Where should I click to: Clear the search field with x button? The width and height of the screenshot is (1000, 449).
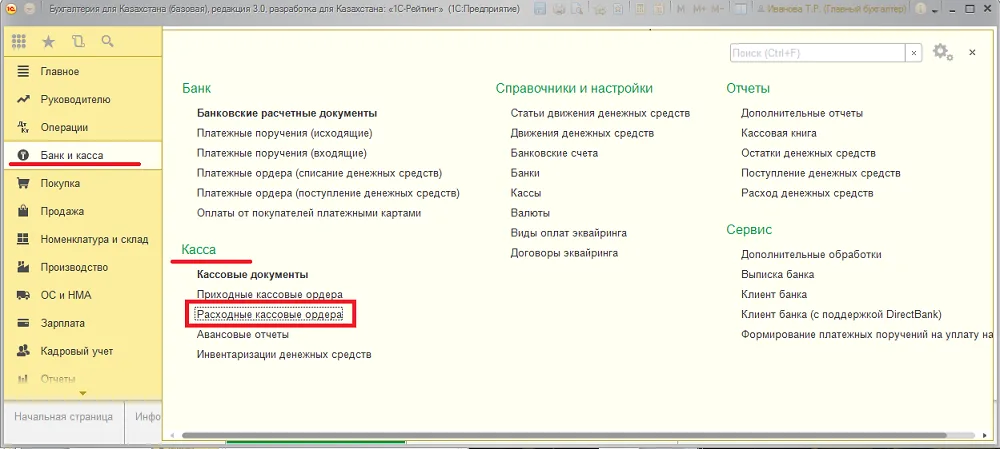pyautogui.click(x=914, y=53)
